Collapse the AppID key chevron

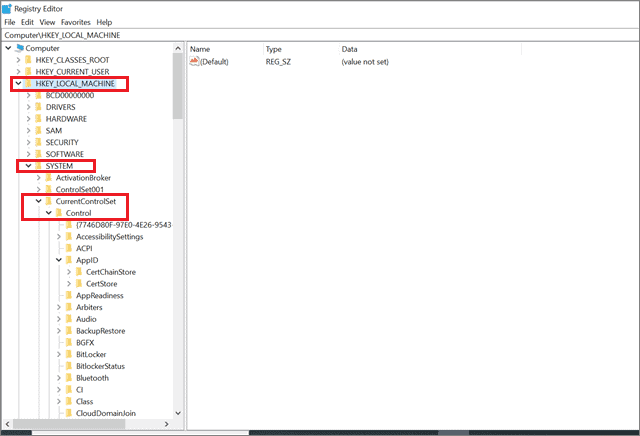click(59, 260)
